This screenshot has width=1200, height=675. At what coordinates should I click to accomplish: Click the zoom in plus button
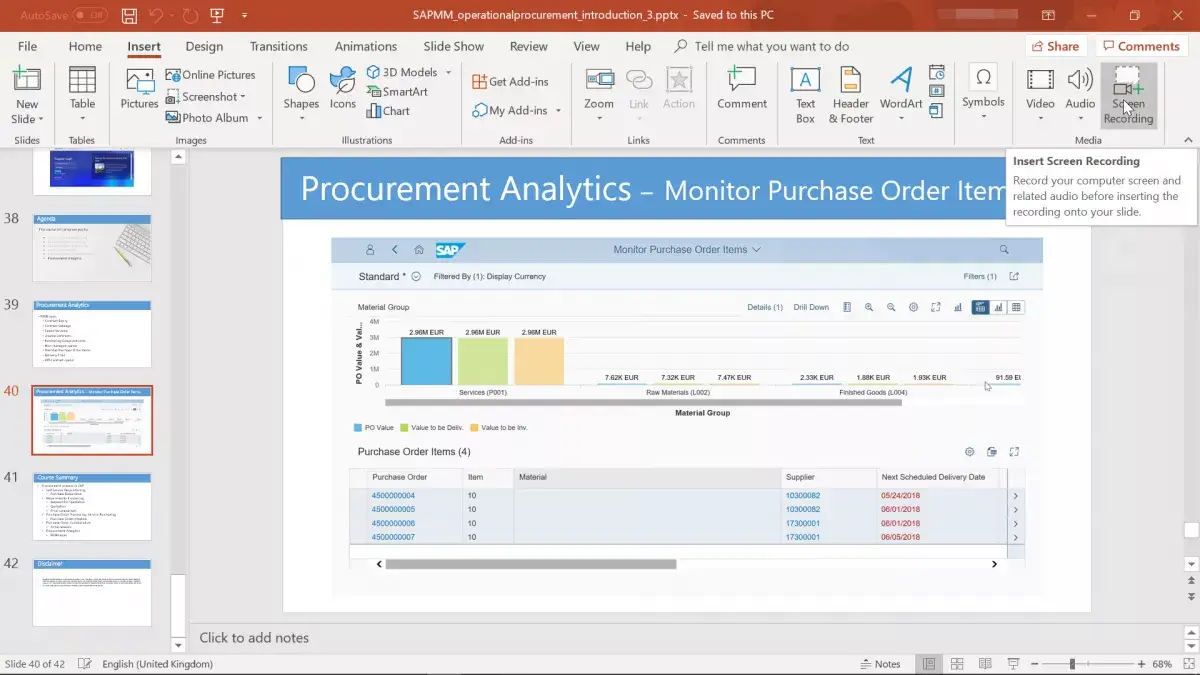[x=1141, y=664]
